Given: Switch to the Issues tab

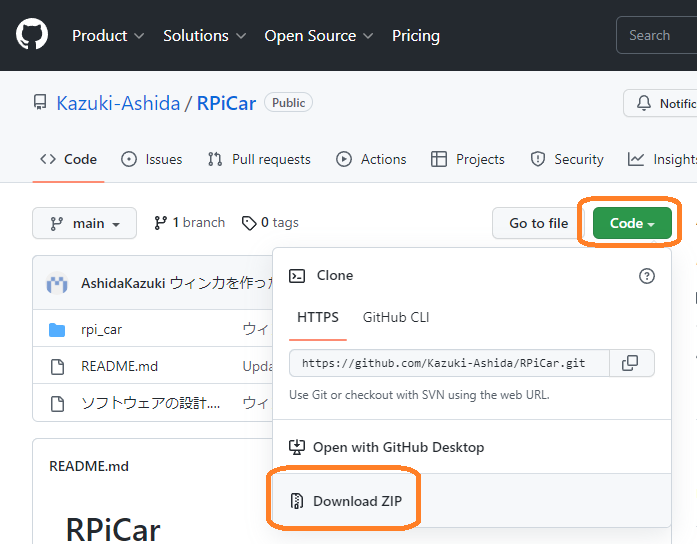Looking at the screenshot, I should [152, 159].
